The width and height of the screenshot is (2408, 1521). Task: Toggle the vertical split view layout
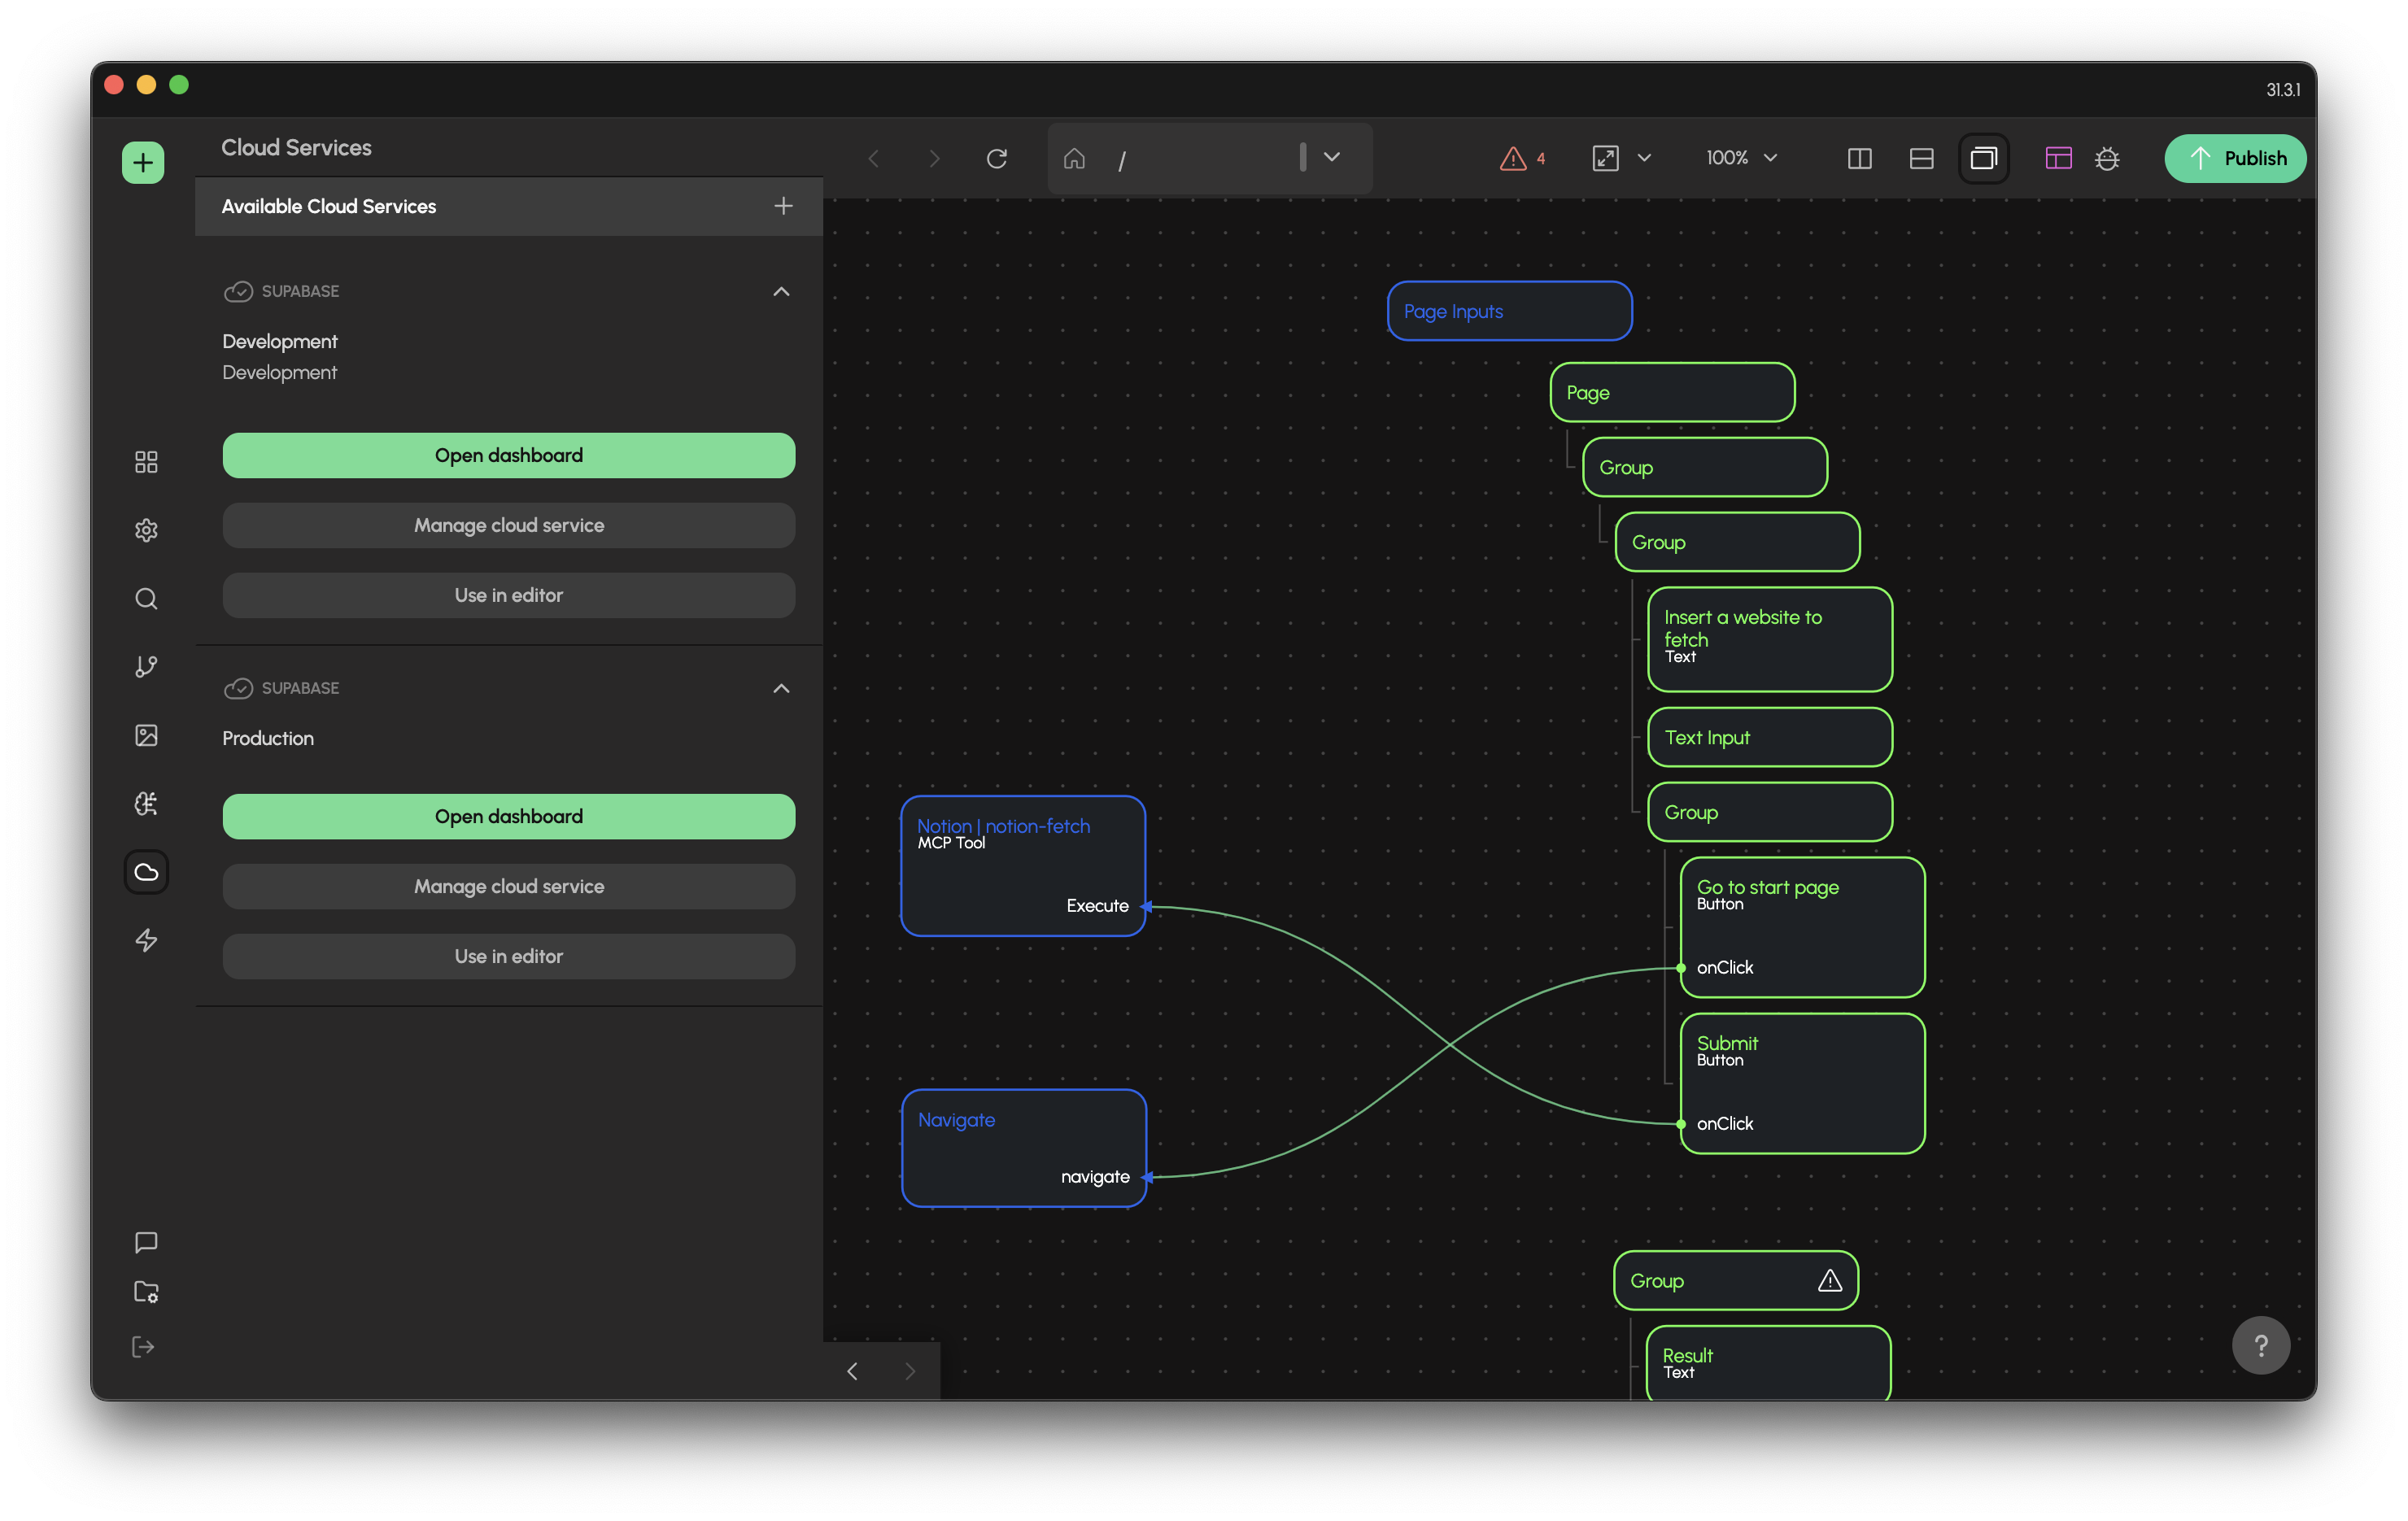pyautogui.click(x=1859, y=158)
